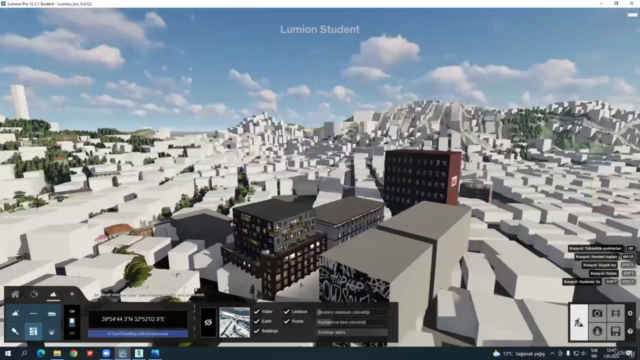Adjust the random building height slider
640x360 pixels.
click(352, 322)
